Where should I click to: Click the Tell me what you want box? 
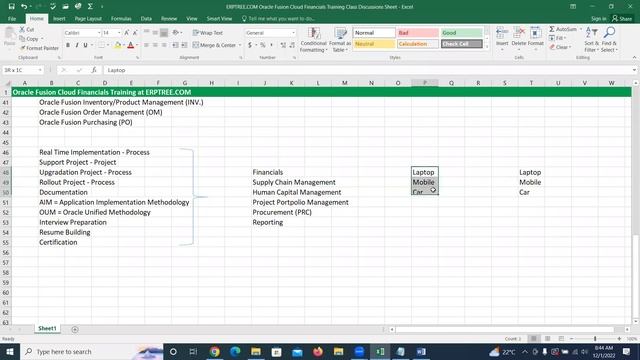tap(278, 19)
